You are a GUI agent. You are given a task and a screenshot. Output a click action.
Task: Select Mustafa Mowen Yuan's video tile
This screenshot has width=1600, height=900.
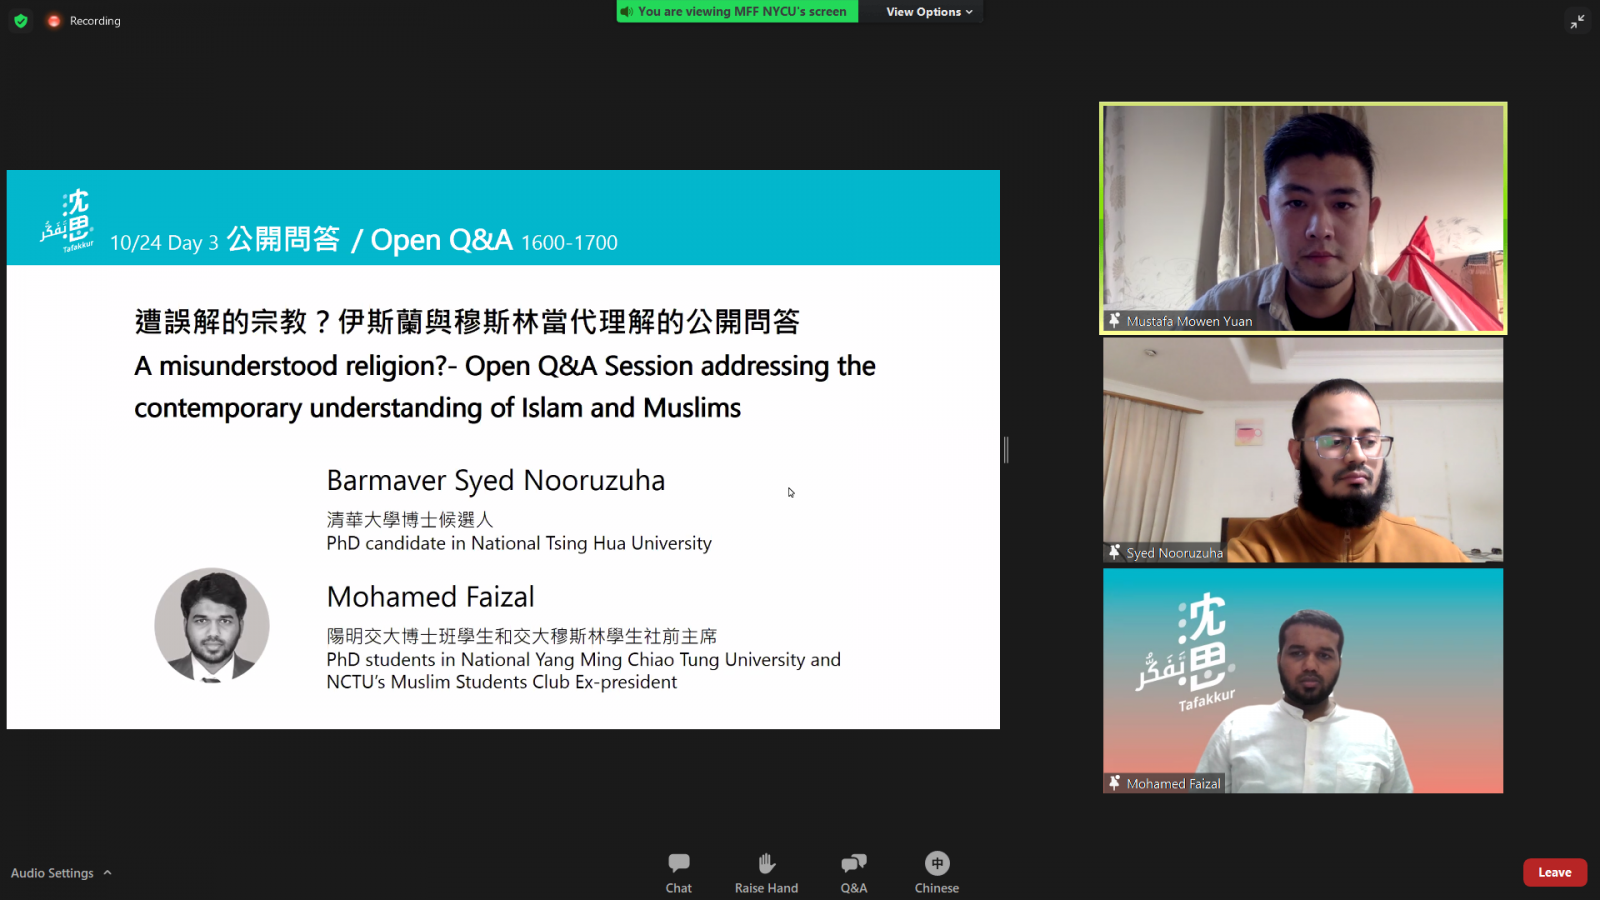(x=1303, y=217)
